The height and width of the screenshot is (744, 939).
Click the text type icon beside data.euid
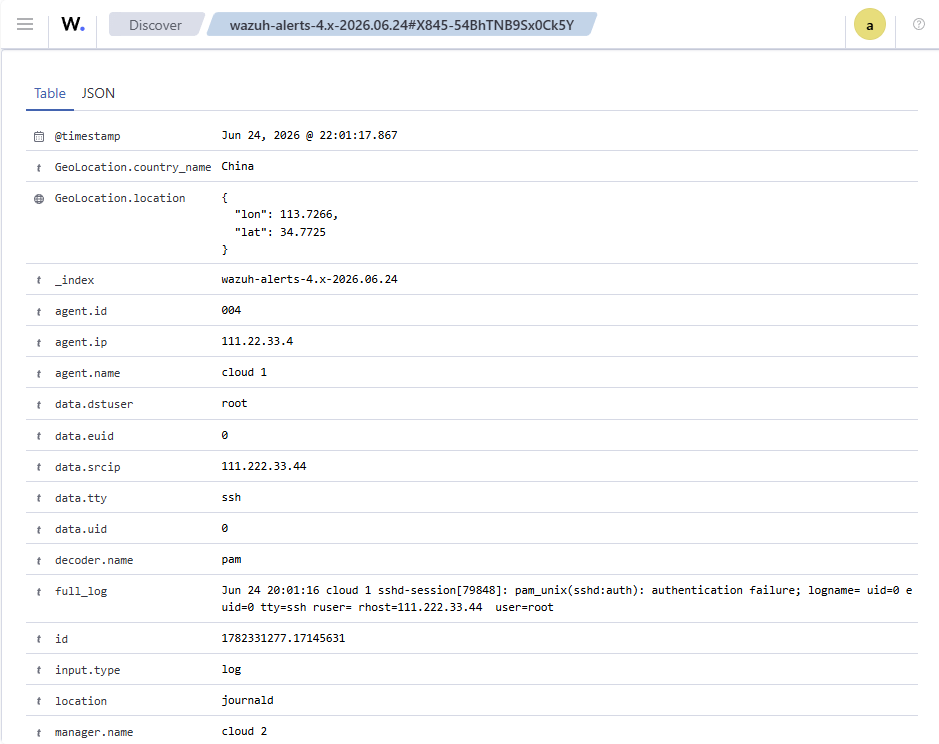[x=39, y=436]
